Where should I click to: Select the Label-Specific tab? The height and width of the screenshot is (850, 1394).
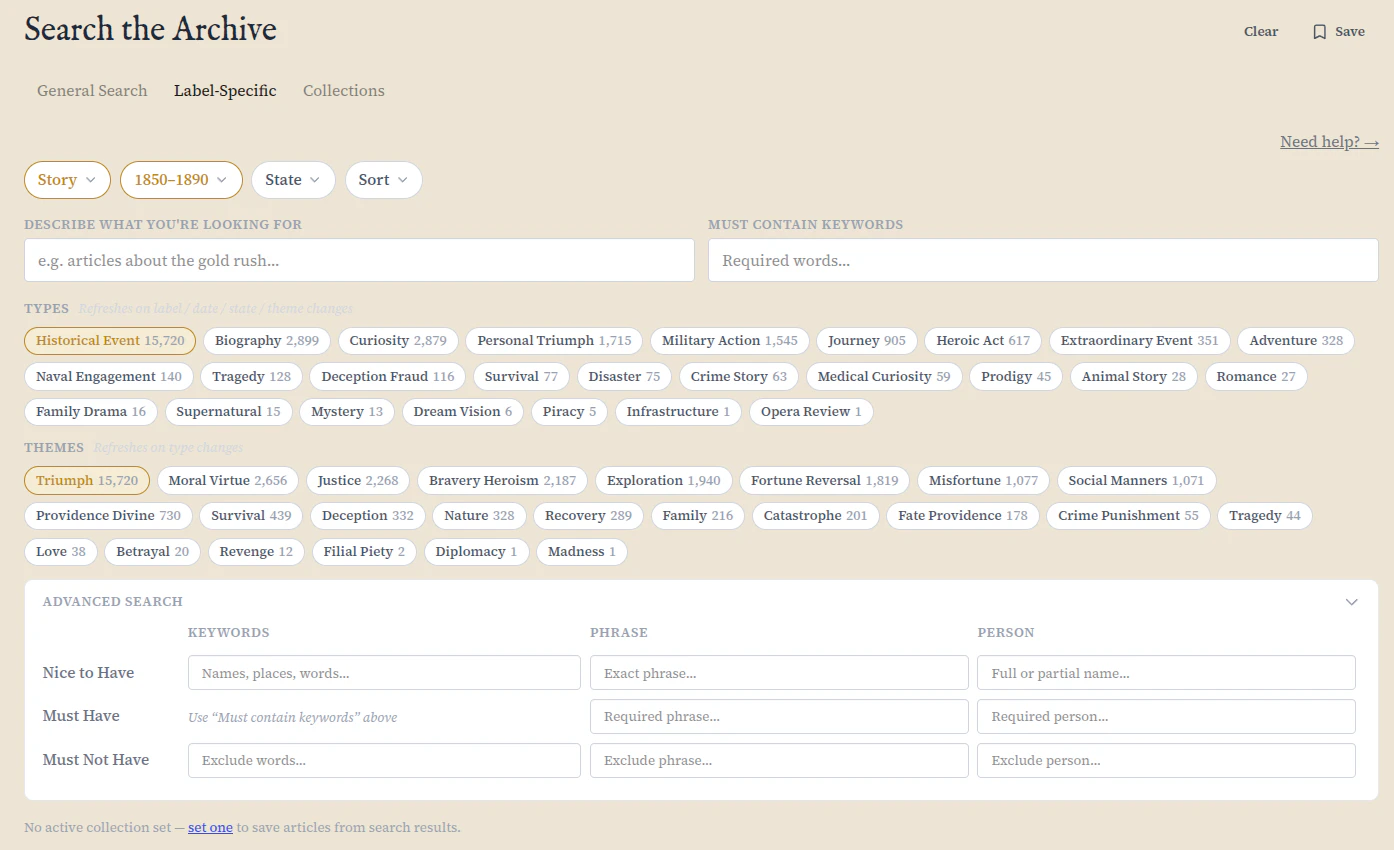tap(225, 90)
